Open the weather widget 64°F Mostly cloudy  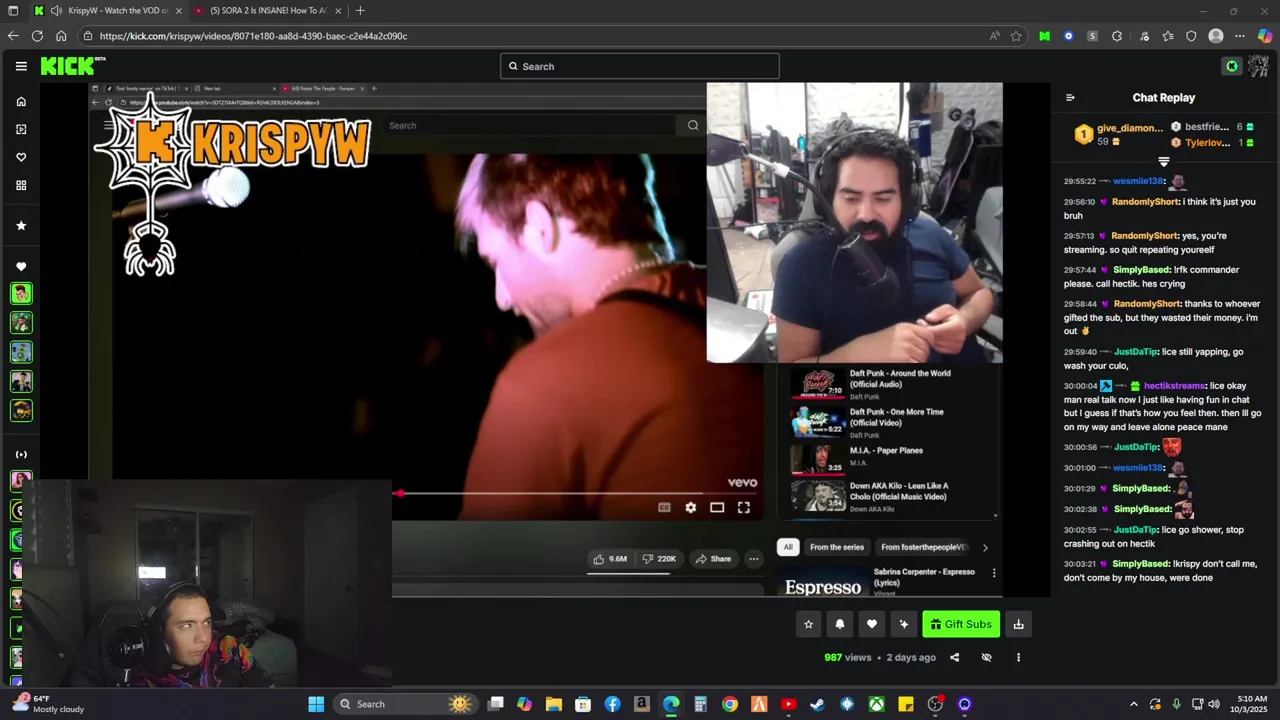(x=48, y=704)
